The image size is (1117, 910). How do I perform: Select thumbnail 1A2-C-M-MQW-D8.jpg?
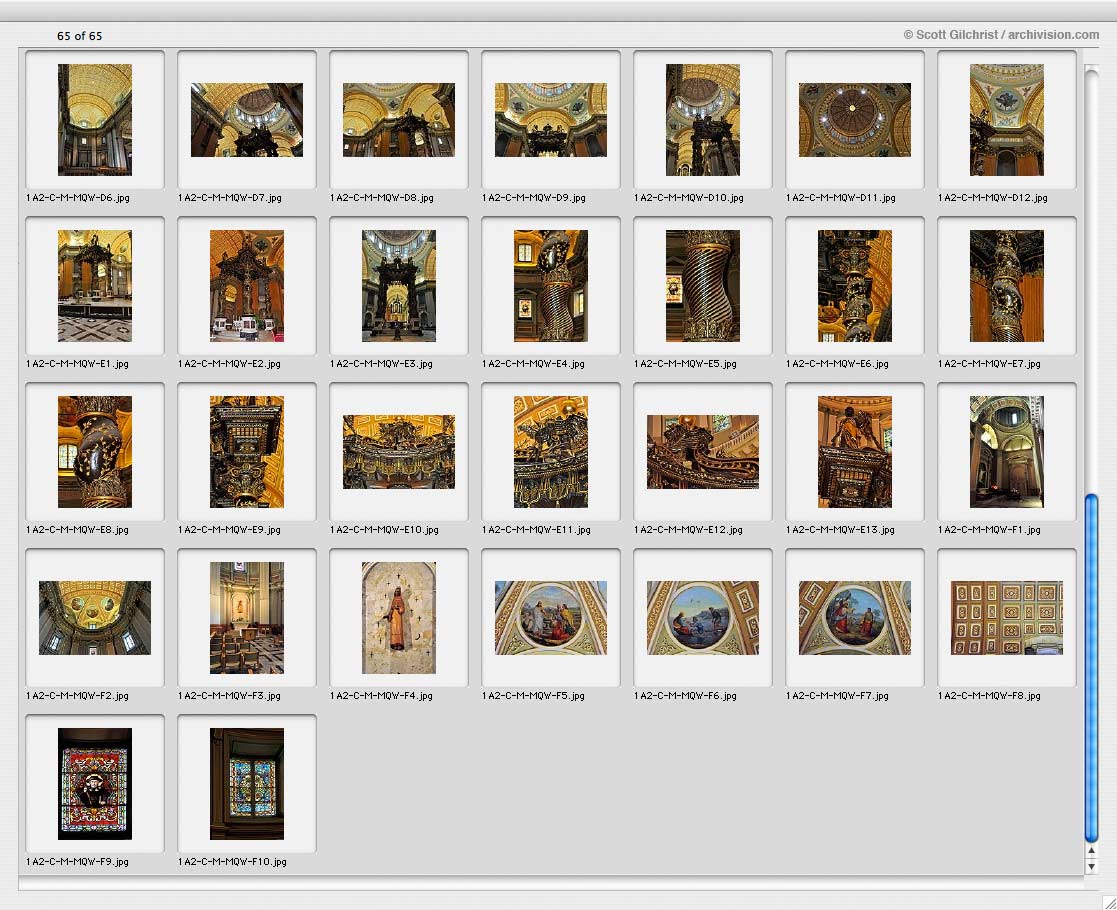click(399, 120)
